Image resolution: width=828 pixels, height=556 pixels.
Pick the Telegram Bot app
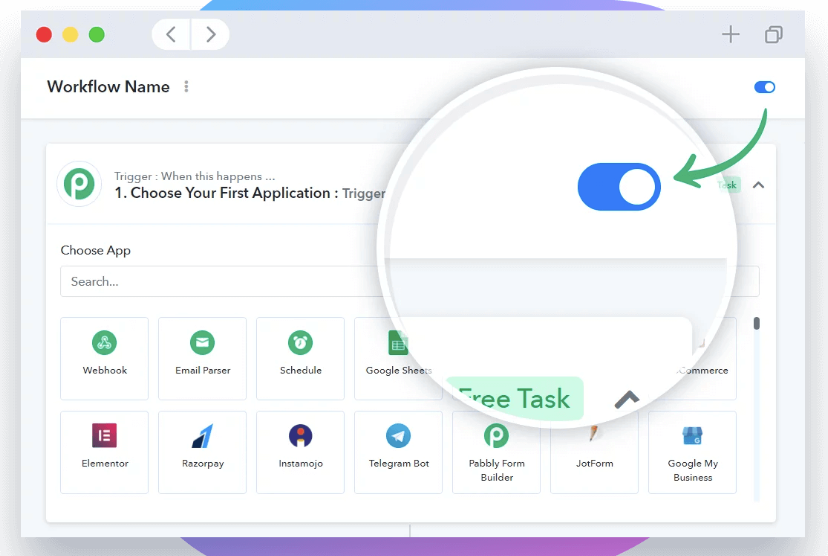pyautogui.click(x=398, y=451)
